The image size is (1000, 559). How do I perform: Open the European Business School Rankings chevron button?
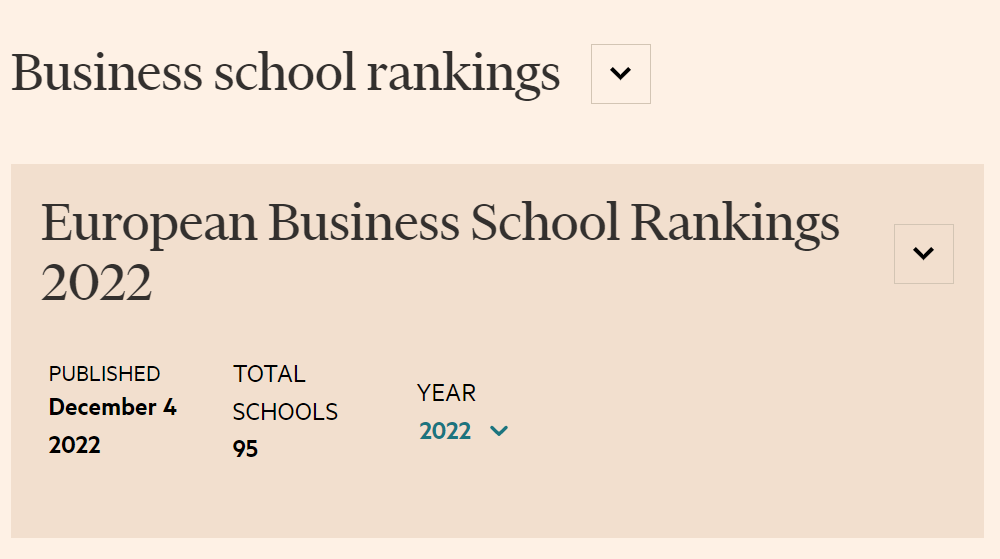coord(923,254)
